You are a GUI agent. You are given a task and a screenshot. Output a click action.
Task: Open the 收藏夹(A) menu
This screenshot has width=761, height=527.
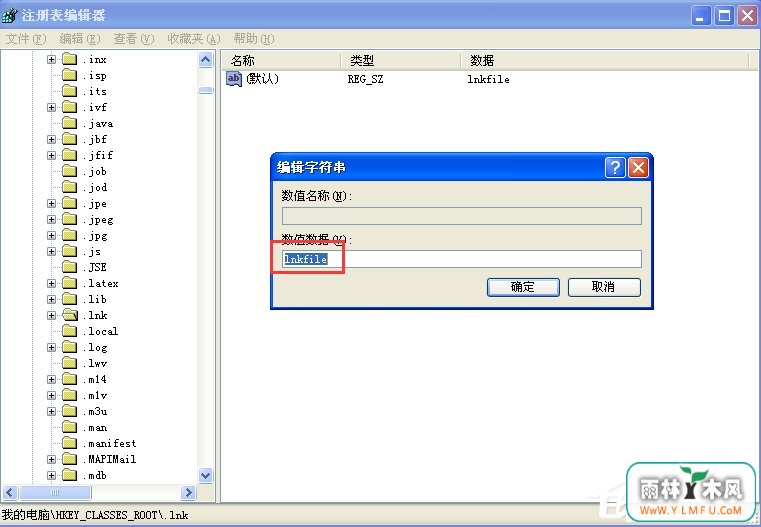click(x=194, y=39)
